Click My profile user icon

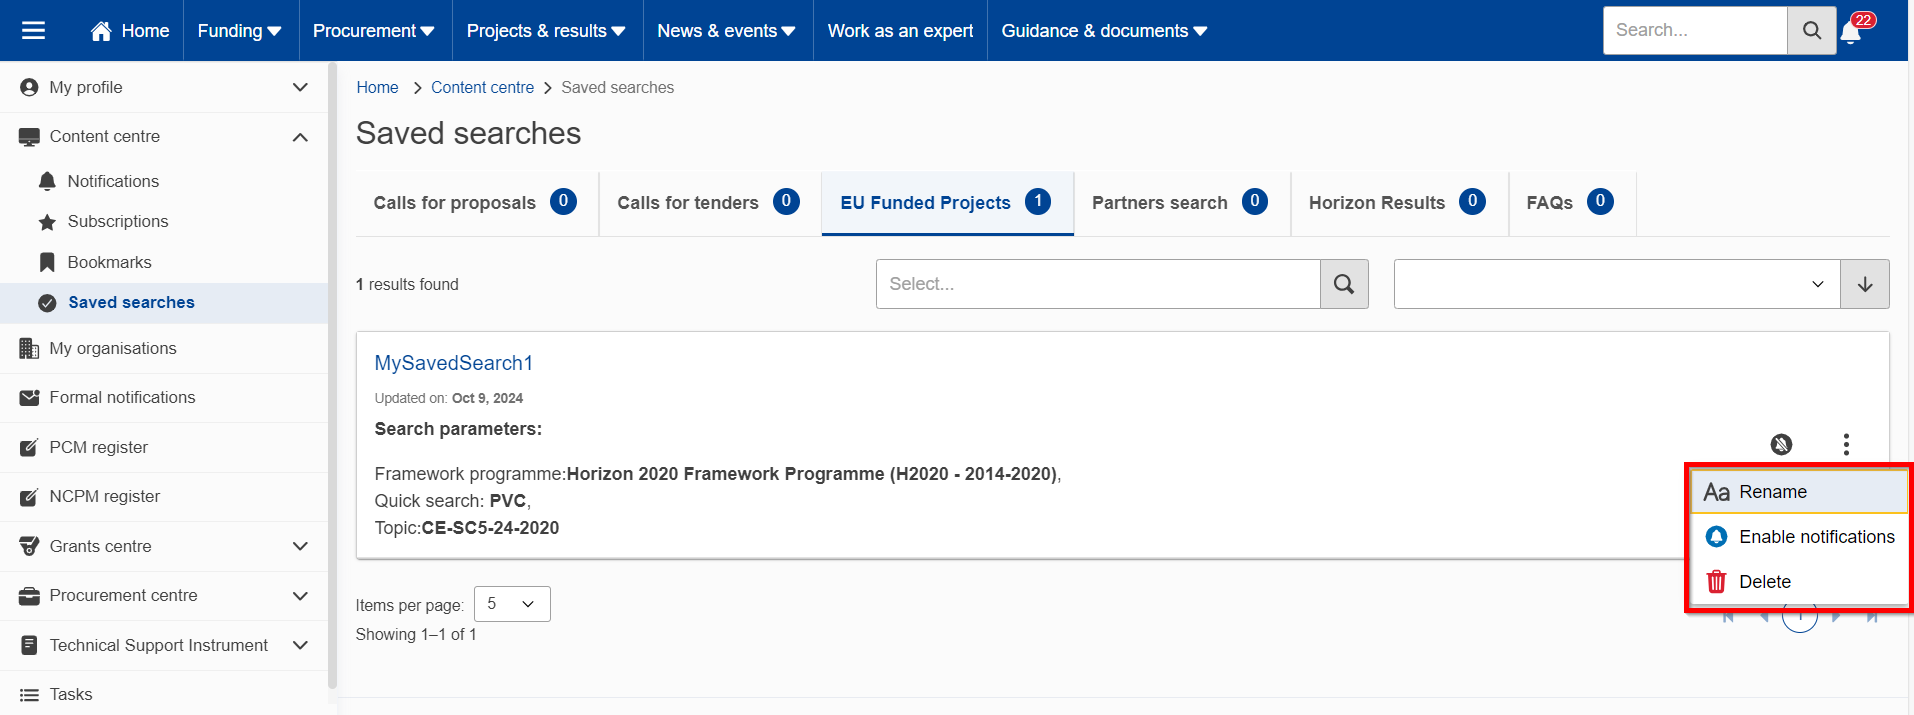(29, 87)
